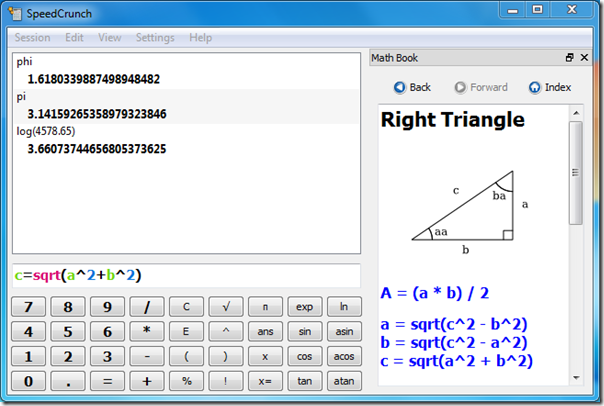
Task: Click the close parenthesis key
Action: [x=226, y=356]
